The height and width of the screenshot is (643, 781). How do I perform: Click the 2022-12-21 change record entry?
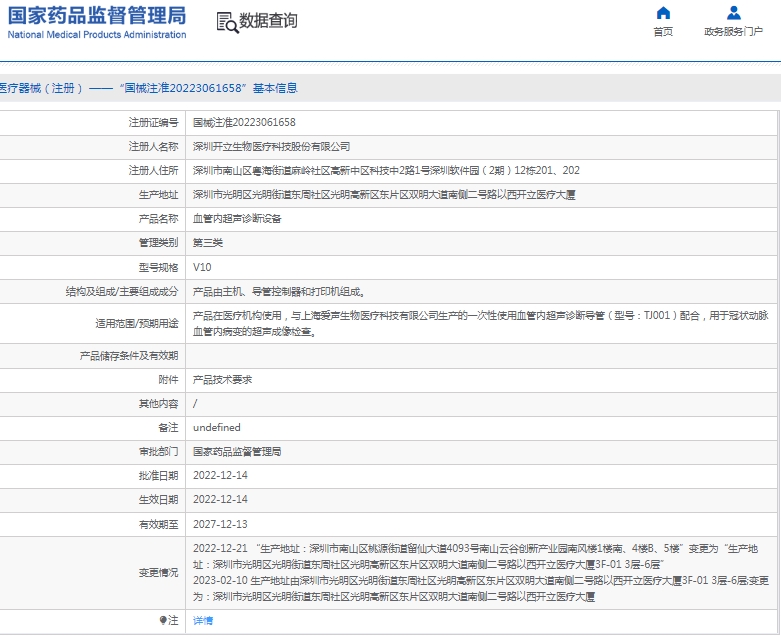coord(475,556)
